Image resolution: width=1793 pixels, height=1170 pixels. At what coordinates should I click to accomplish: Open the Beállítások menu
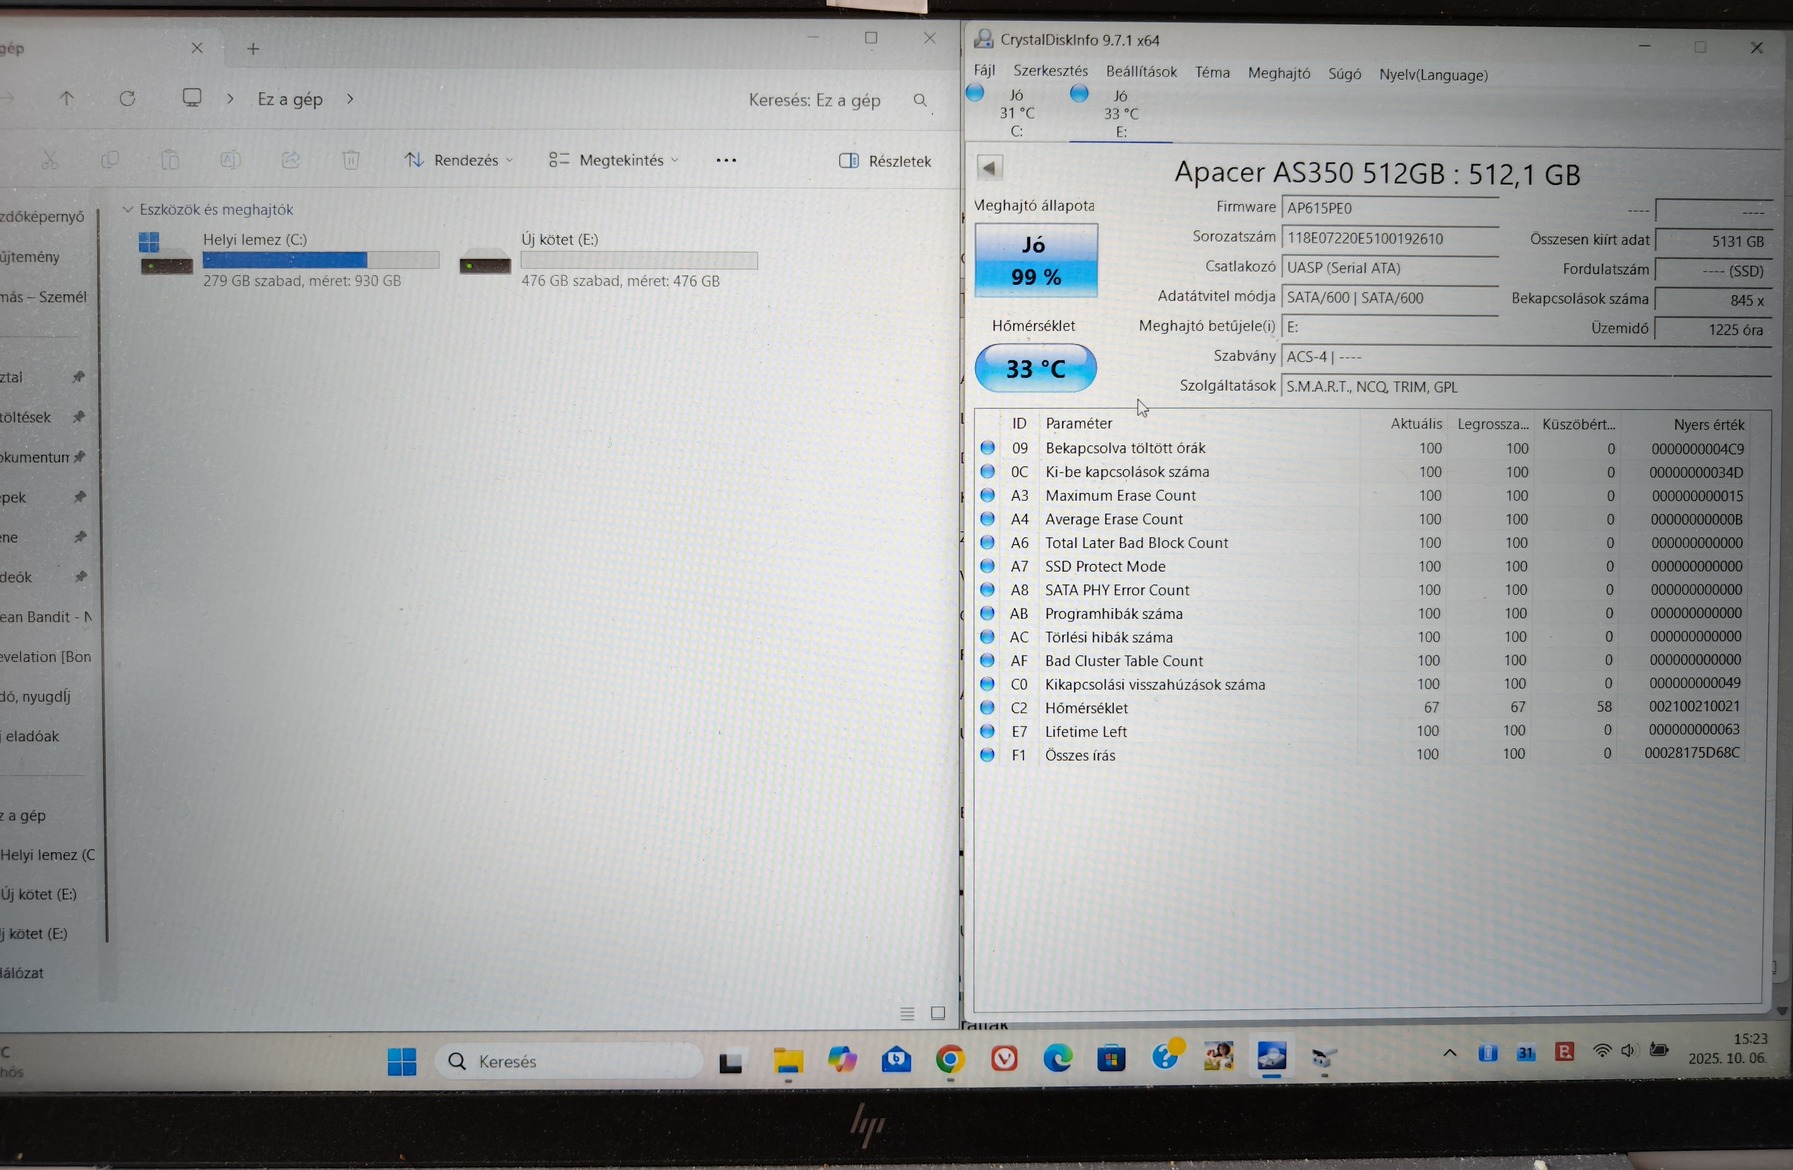click(x=1141, y=72)
